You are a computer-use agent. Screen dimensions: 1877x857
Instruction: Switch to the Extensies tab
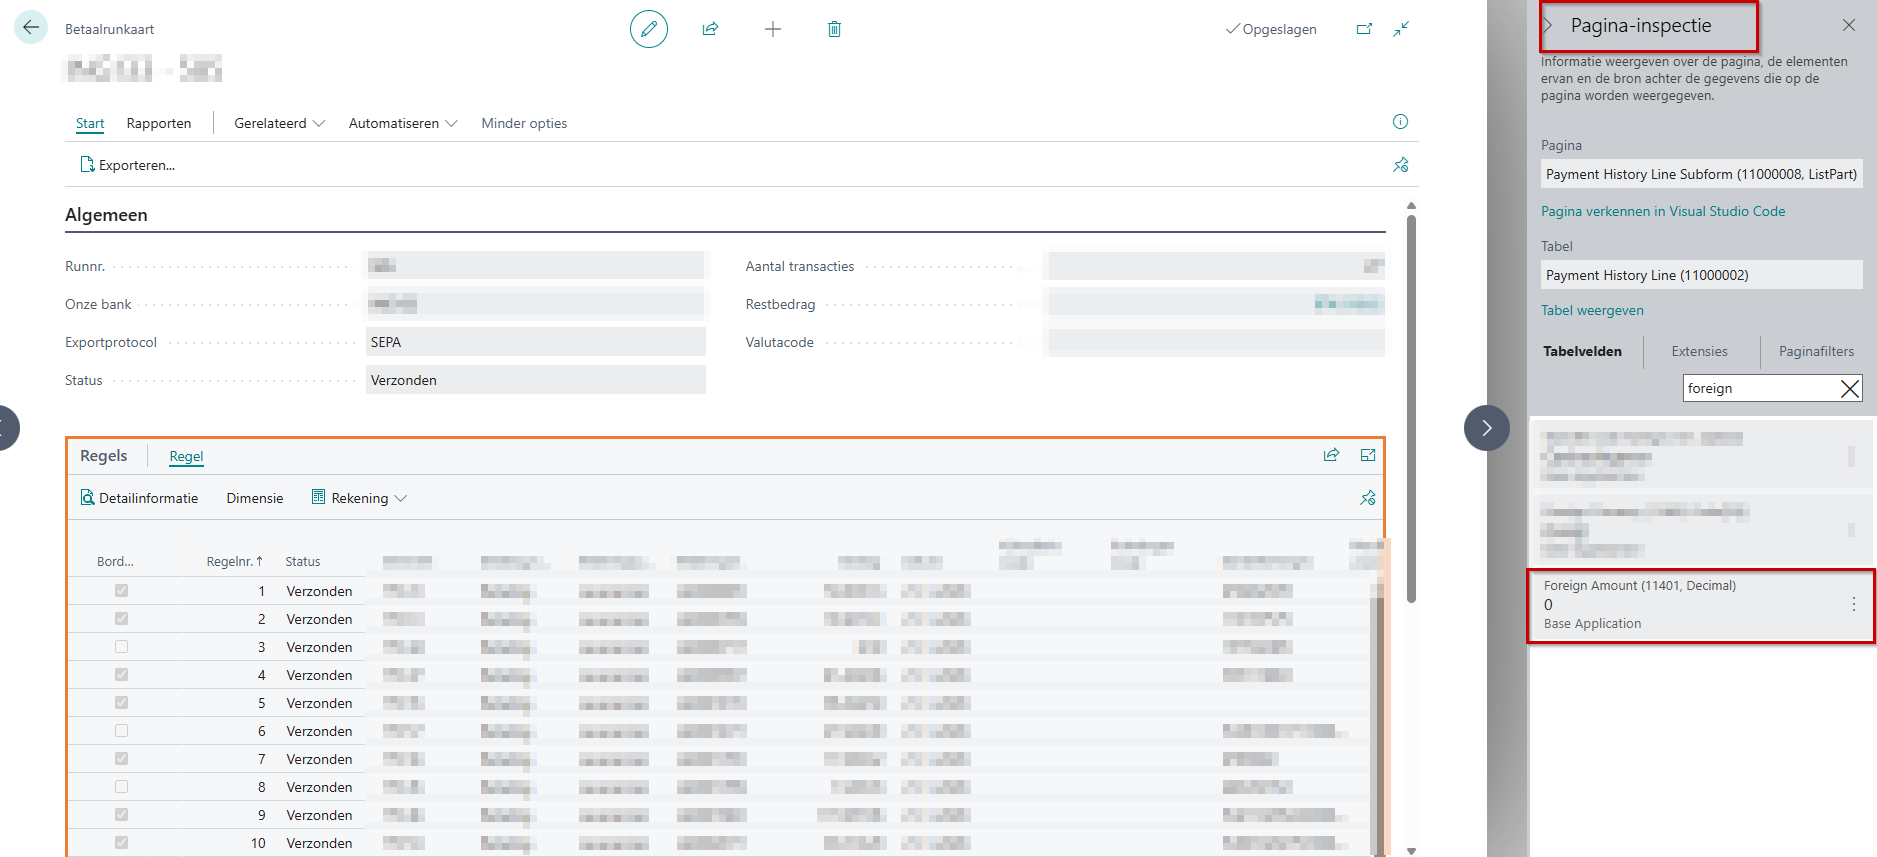tap(1699, 351)
